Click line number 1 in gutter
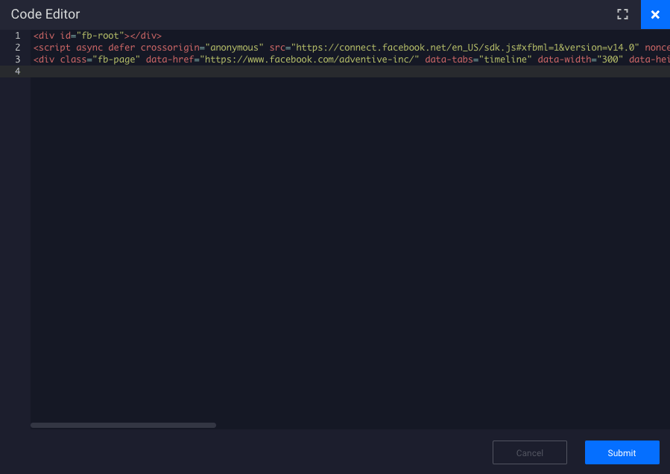 click(18, 35)
